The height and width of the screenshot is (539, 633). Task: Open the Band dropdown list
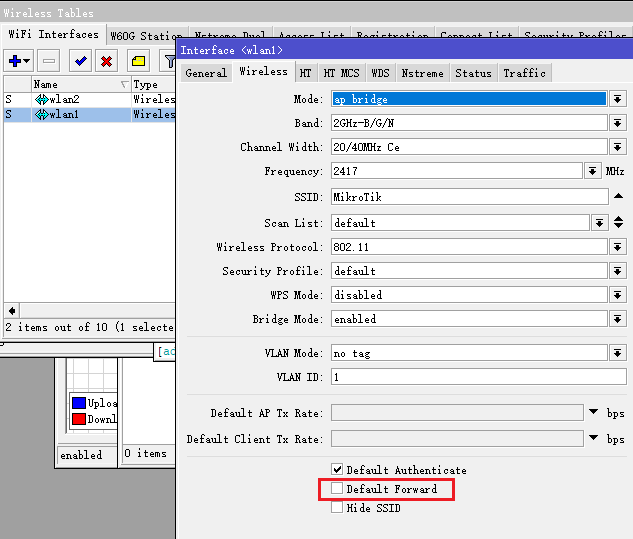click(x=617, y=123)
